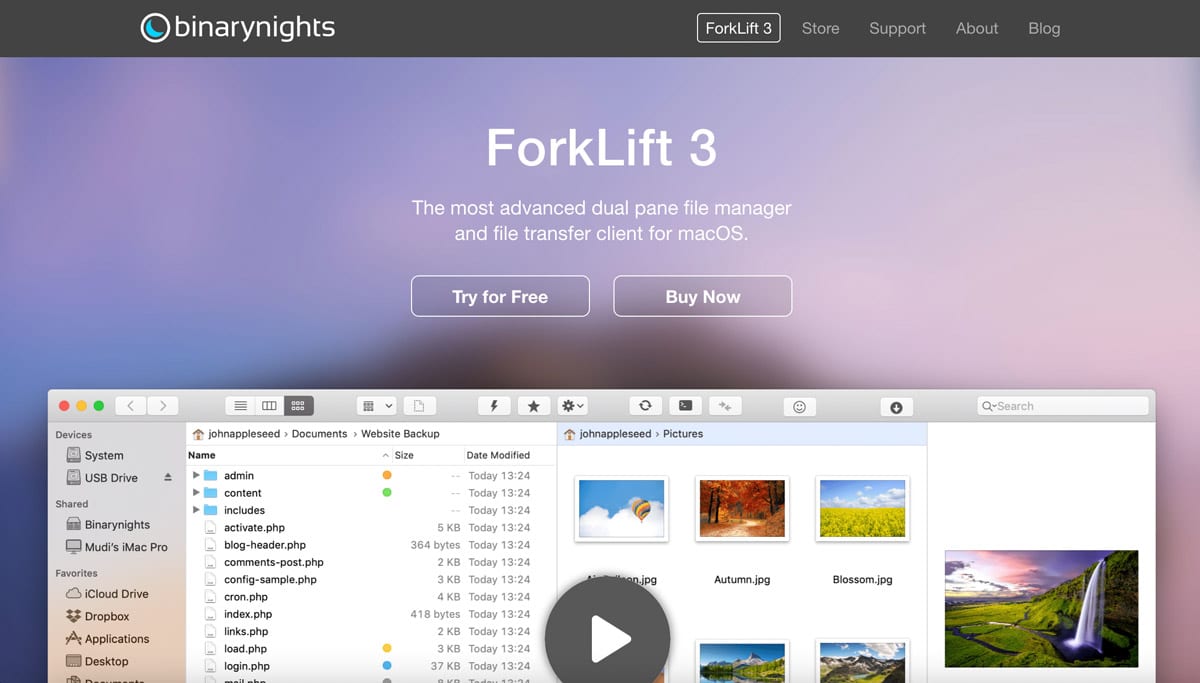Open activity with the download arrow icon
Image resolution: width=1200 pixels, height=683 pixels.
click(896, 407)
